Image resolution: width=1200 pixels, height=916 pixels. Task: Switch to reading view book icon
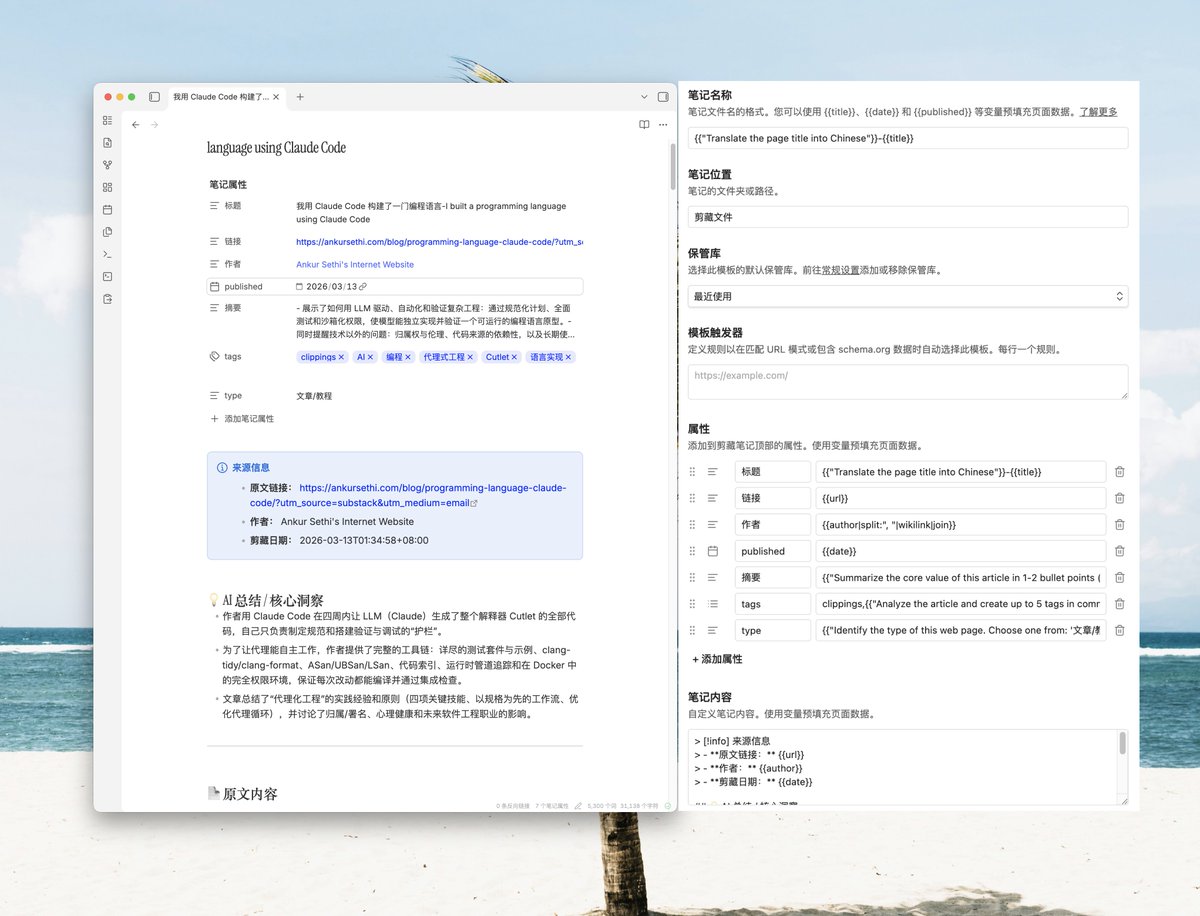(644, 125)
